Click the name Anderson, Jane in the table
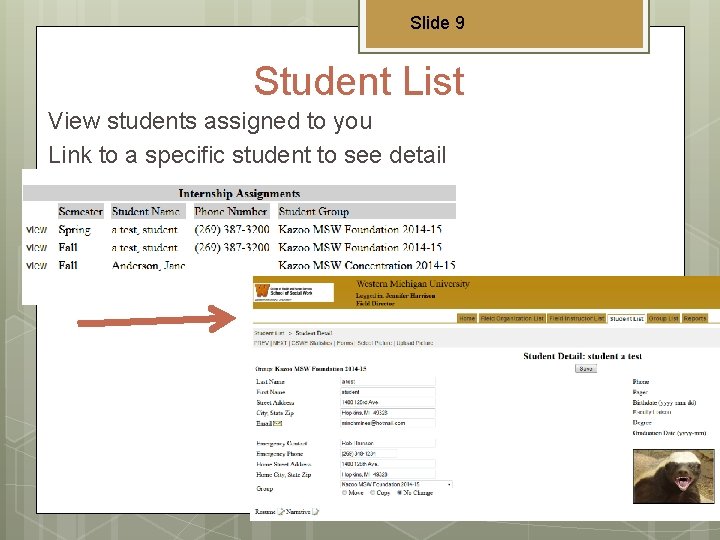Image resolution: width=720 pixels, height=540 pixels. pyautogui.click(x=148, y=265)
